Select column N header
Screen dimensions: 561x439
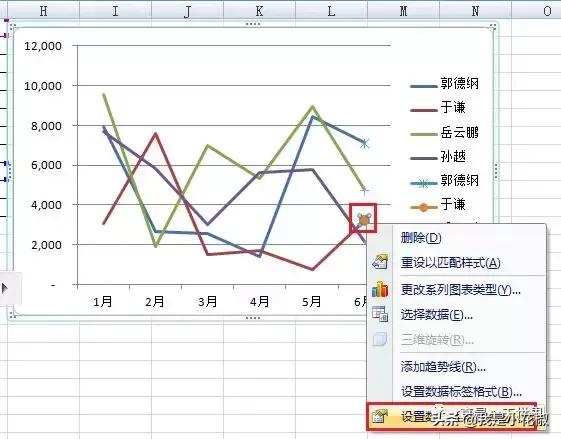[x=476, y=11]
